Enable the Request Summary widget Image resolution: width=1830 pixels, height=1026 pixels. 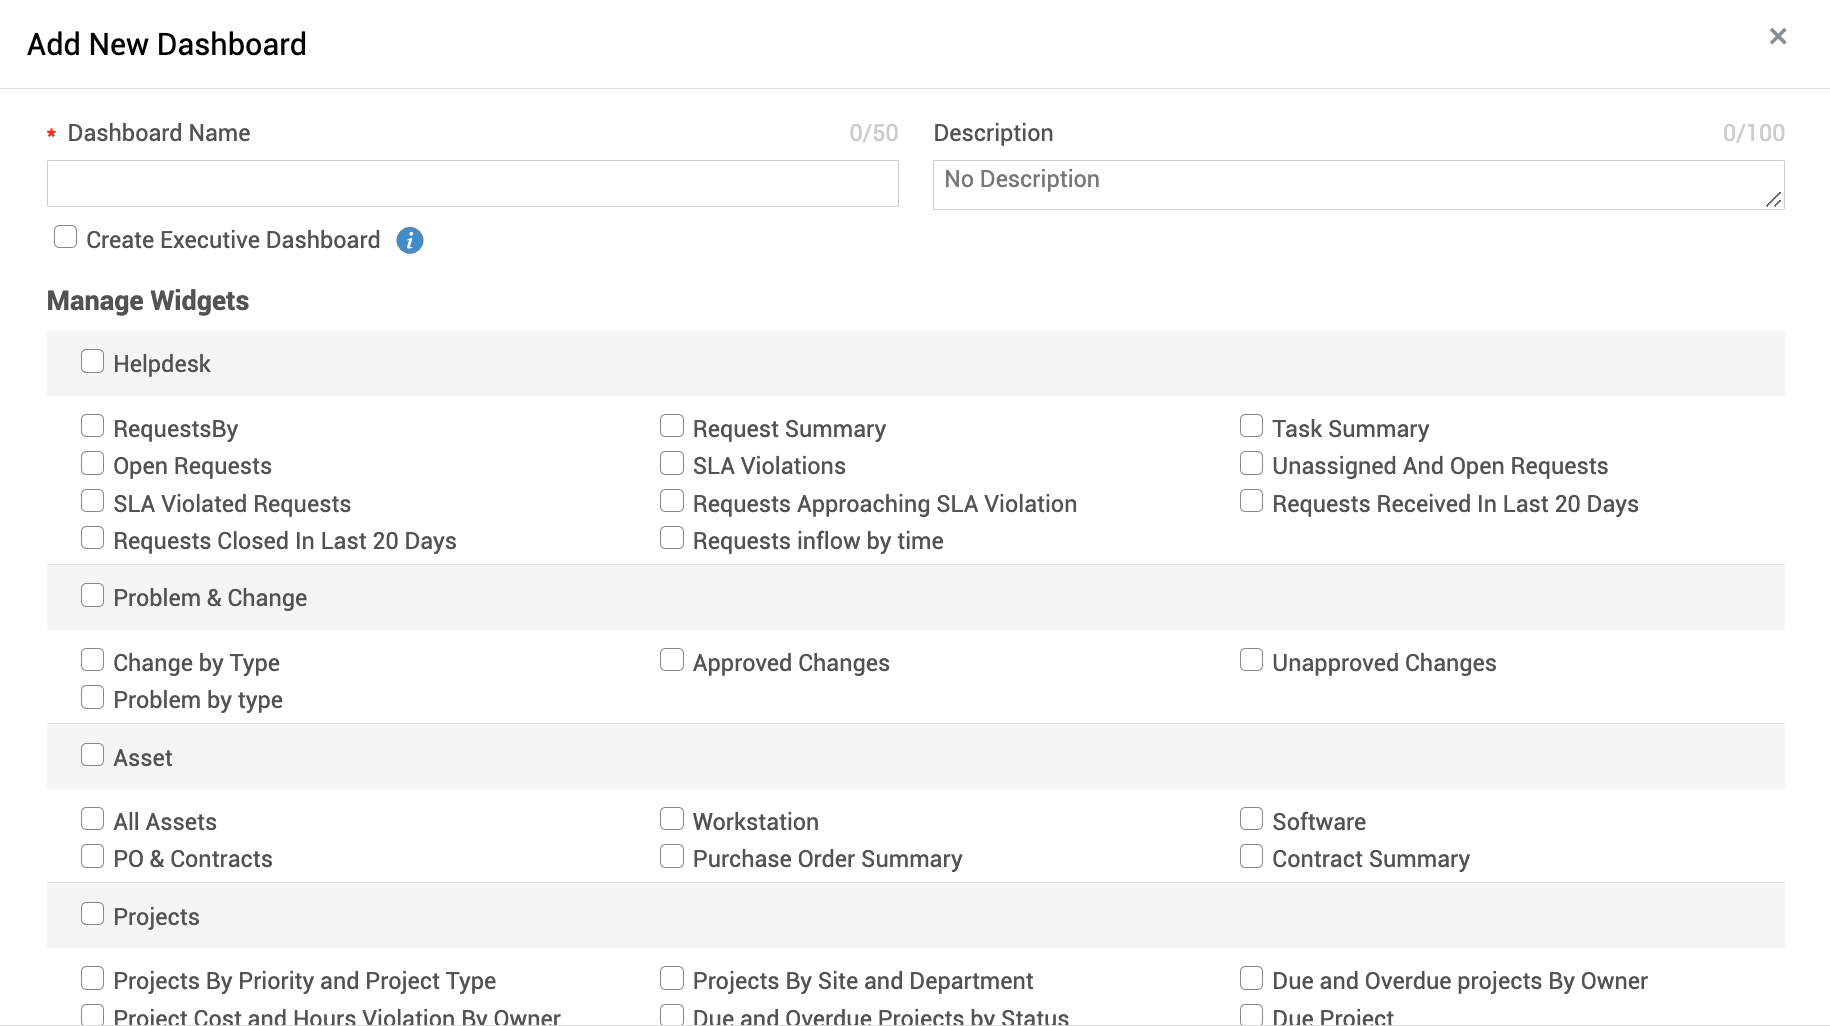coord(672,426)
